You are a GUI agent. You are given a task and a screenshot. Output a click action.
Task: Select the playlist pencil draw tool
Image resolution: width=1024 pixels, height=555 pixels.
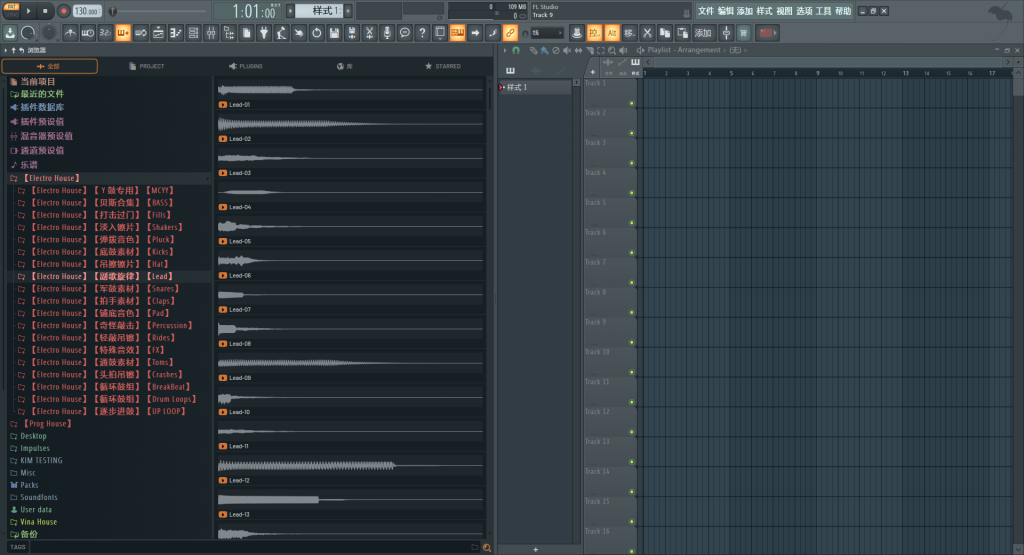point(534,50)
